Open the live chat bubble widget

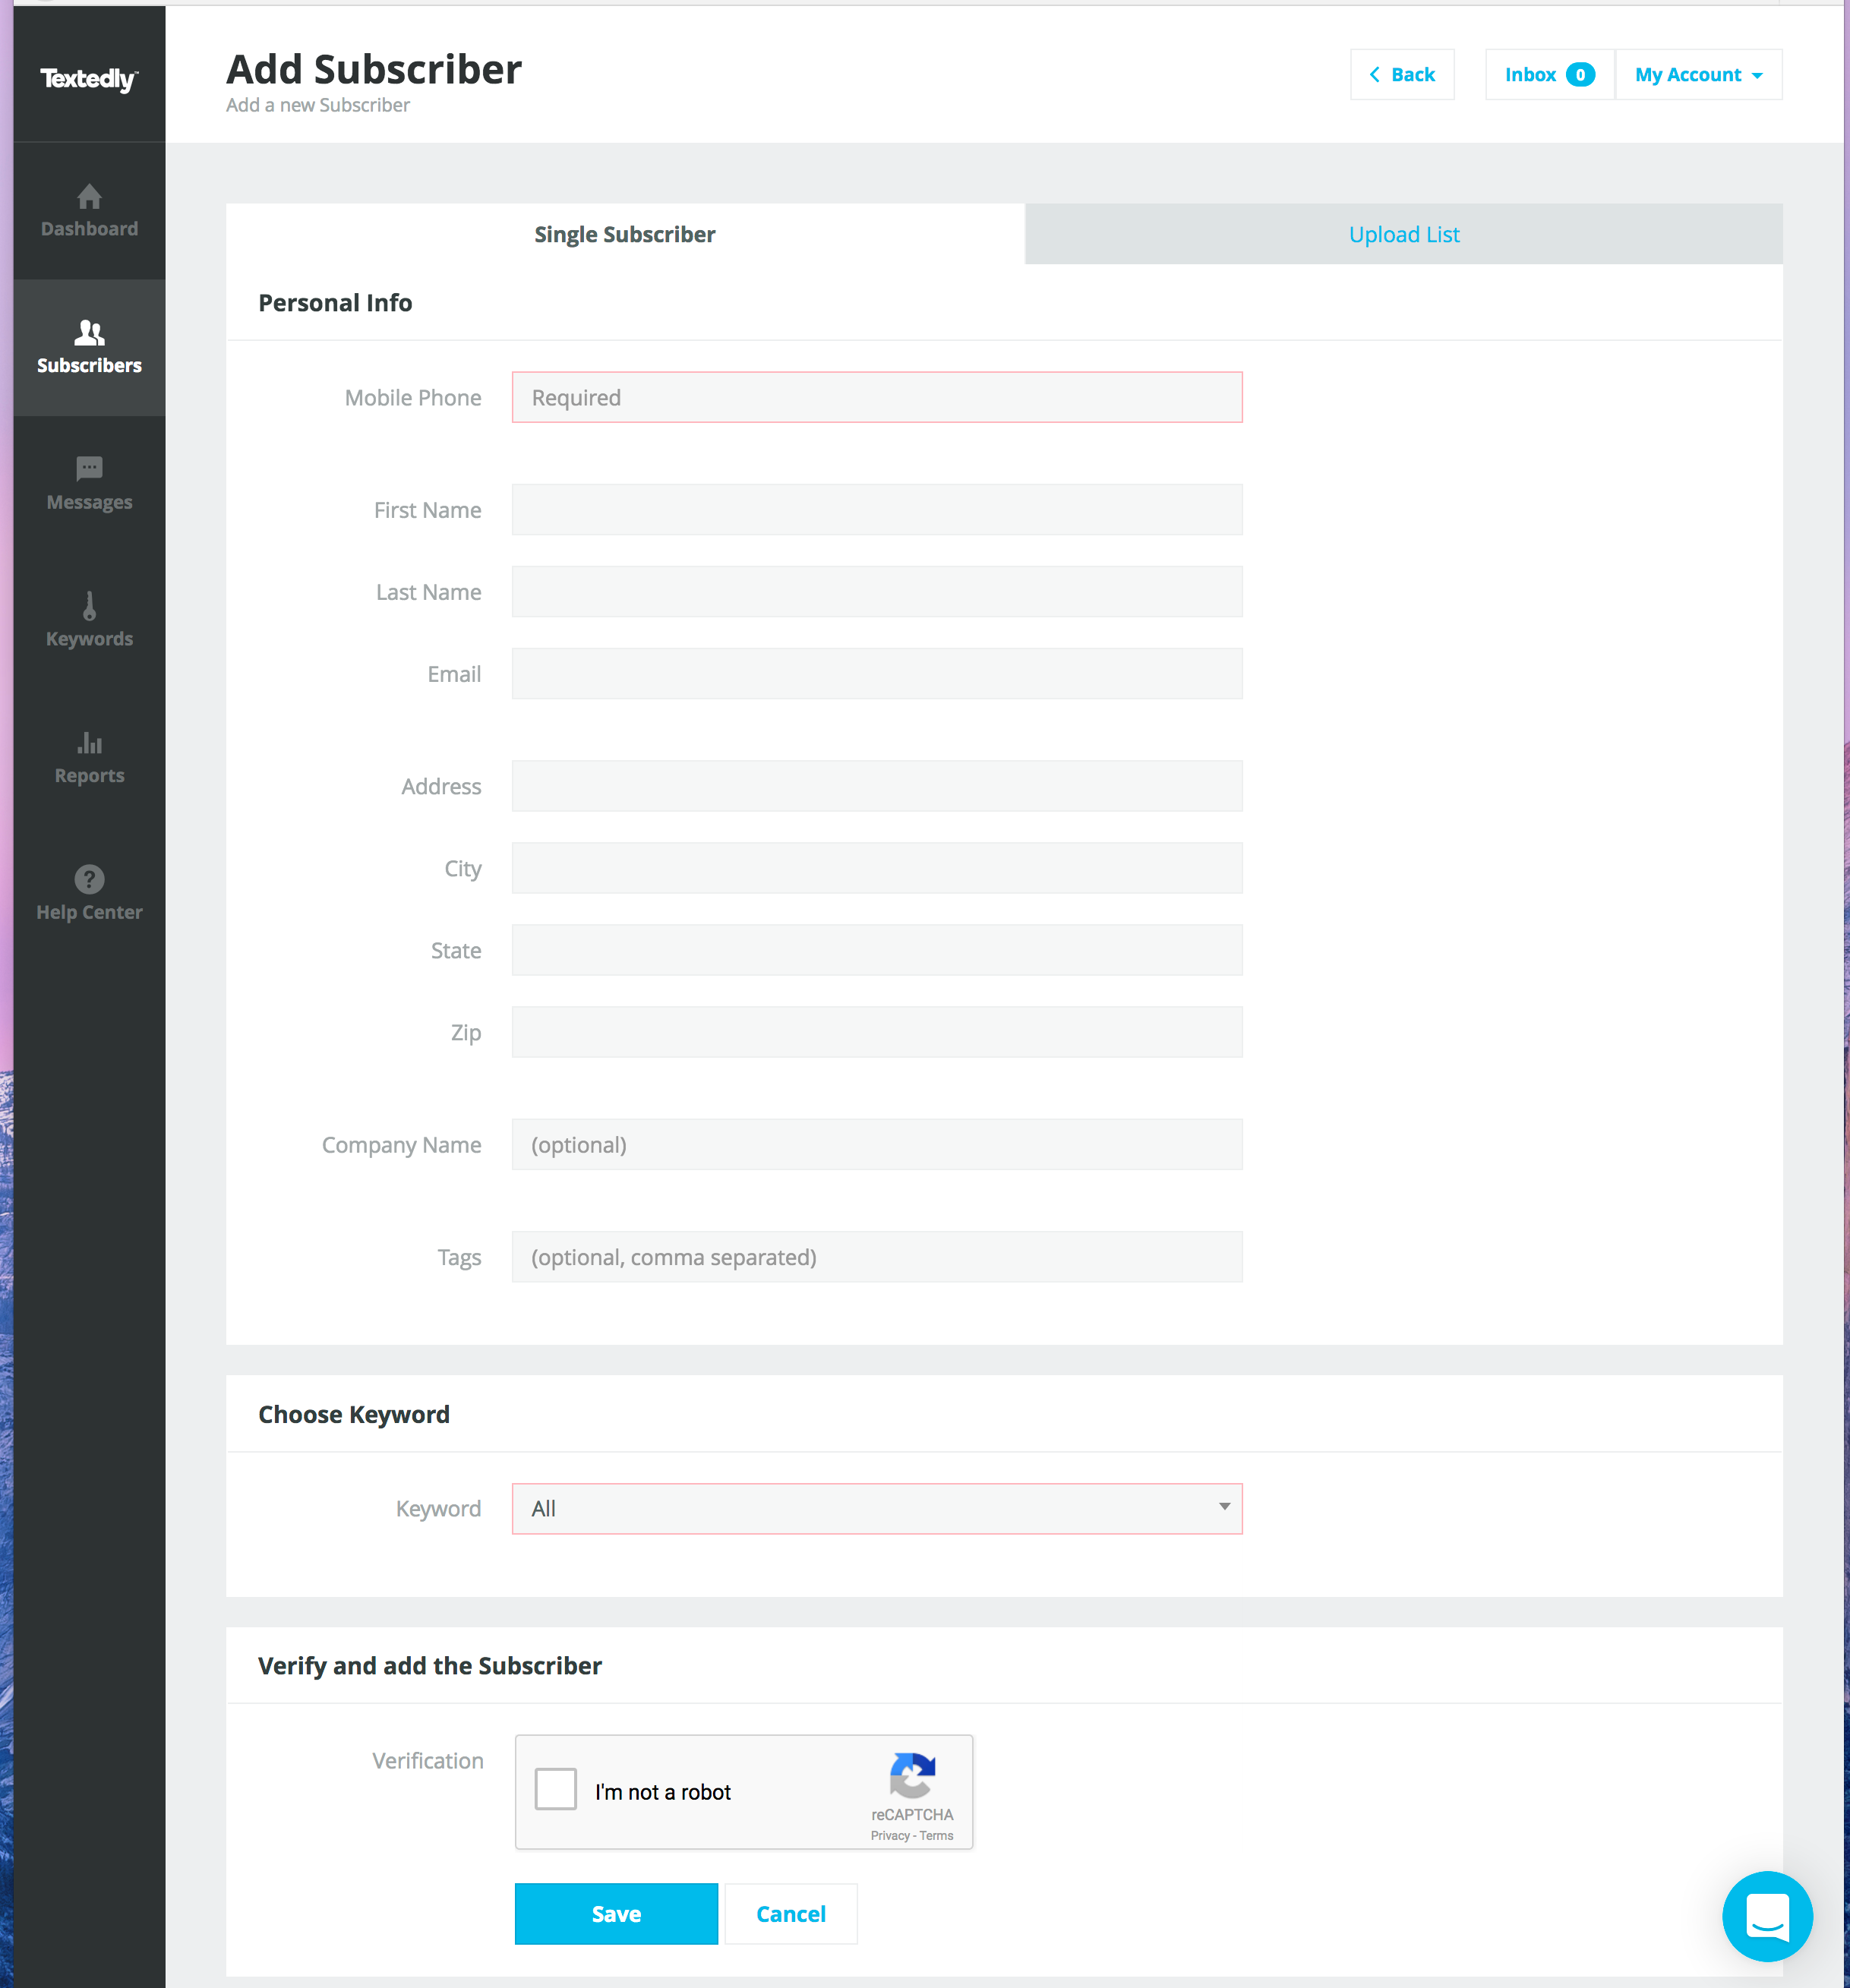(x=1767, y=1916)
